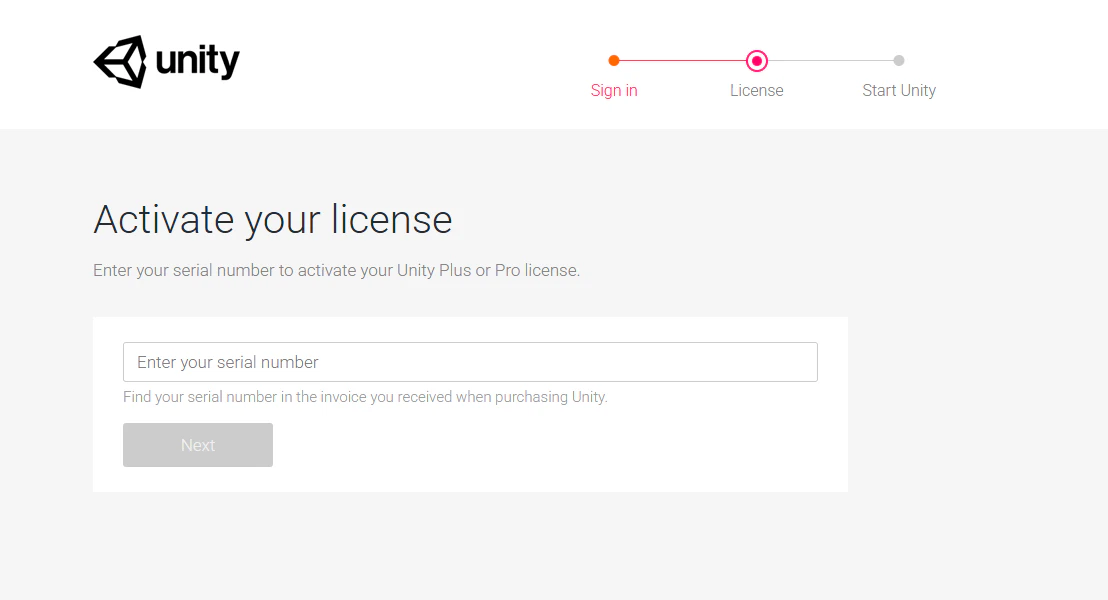Viewport: 1108px width, 600px height.
Task: Click the grey progress line before Start Unity
Action: 830,61
